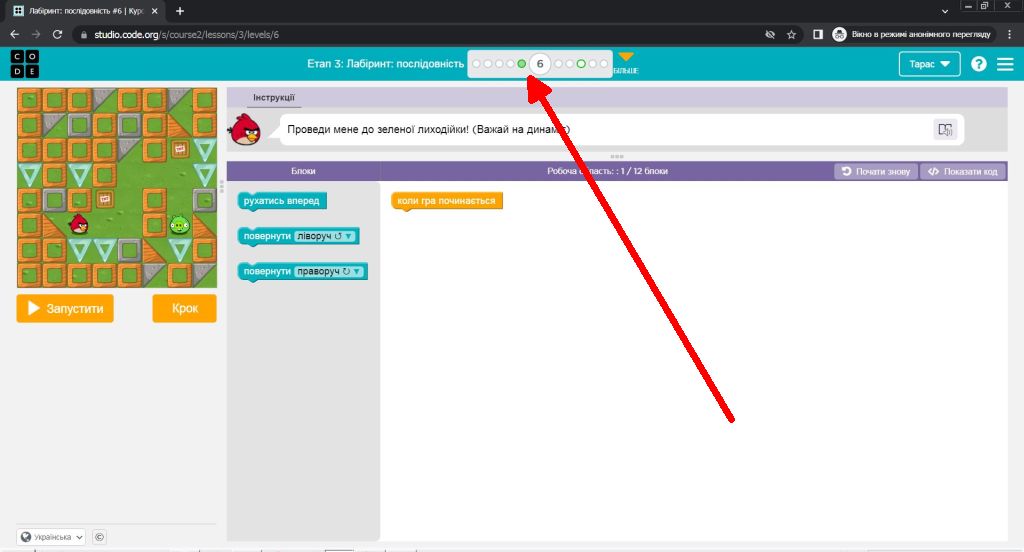Select the 'коли гра починається' block
1024x552 pixels.
447,201
